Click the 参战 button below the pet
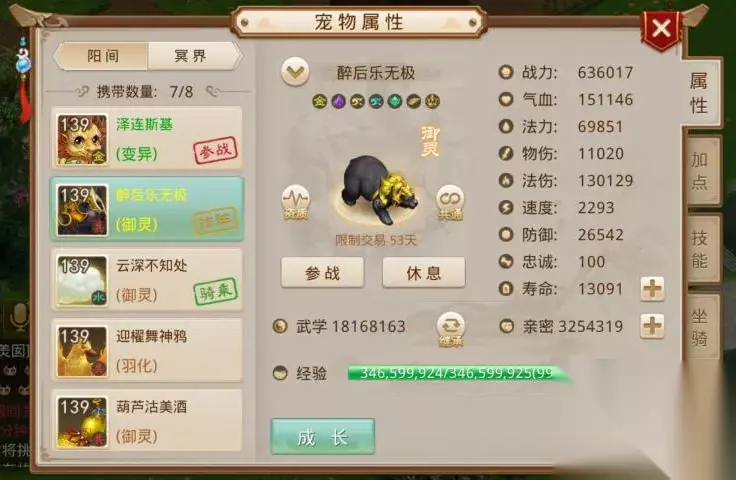 coord(322,273)
